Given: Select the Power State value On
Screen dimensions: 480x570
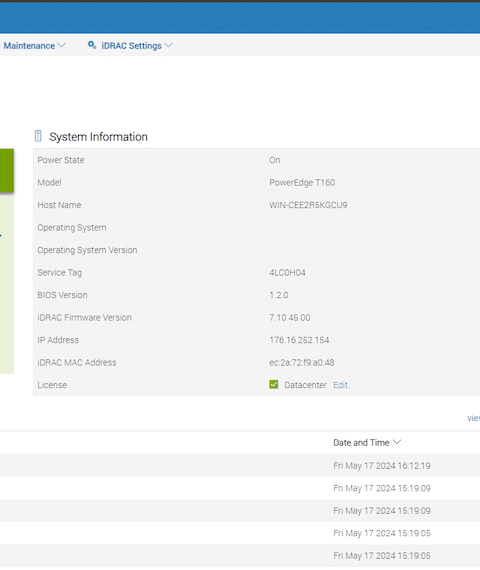Looking at the screenshot, I should [x=275, y=160].
